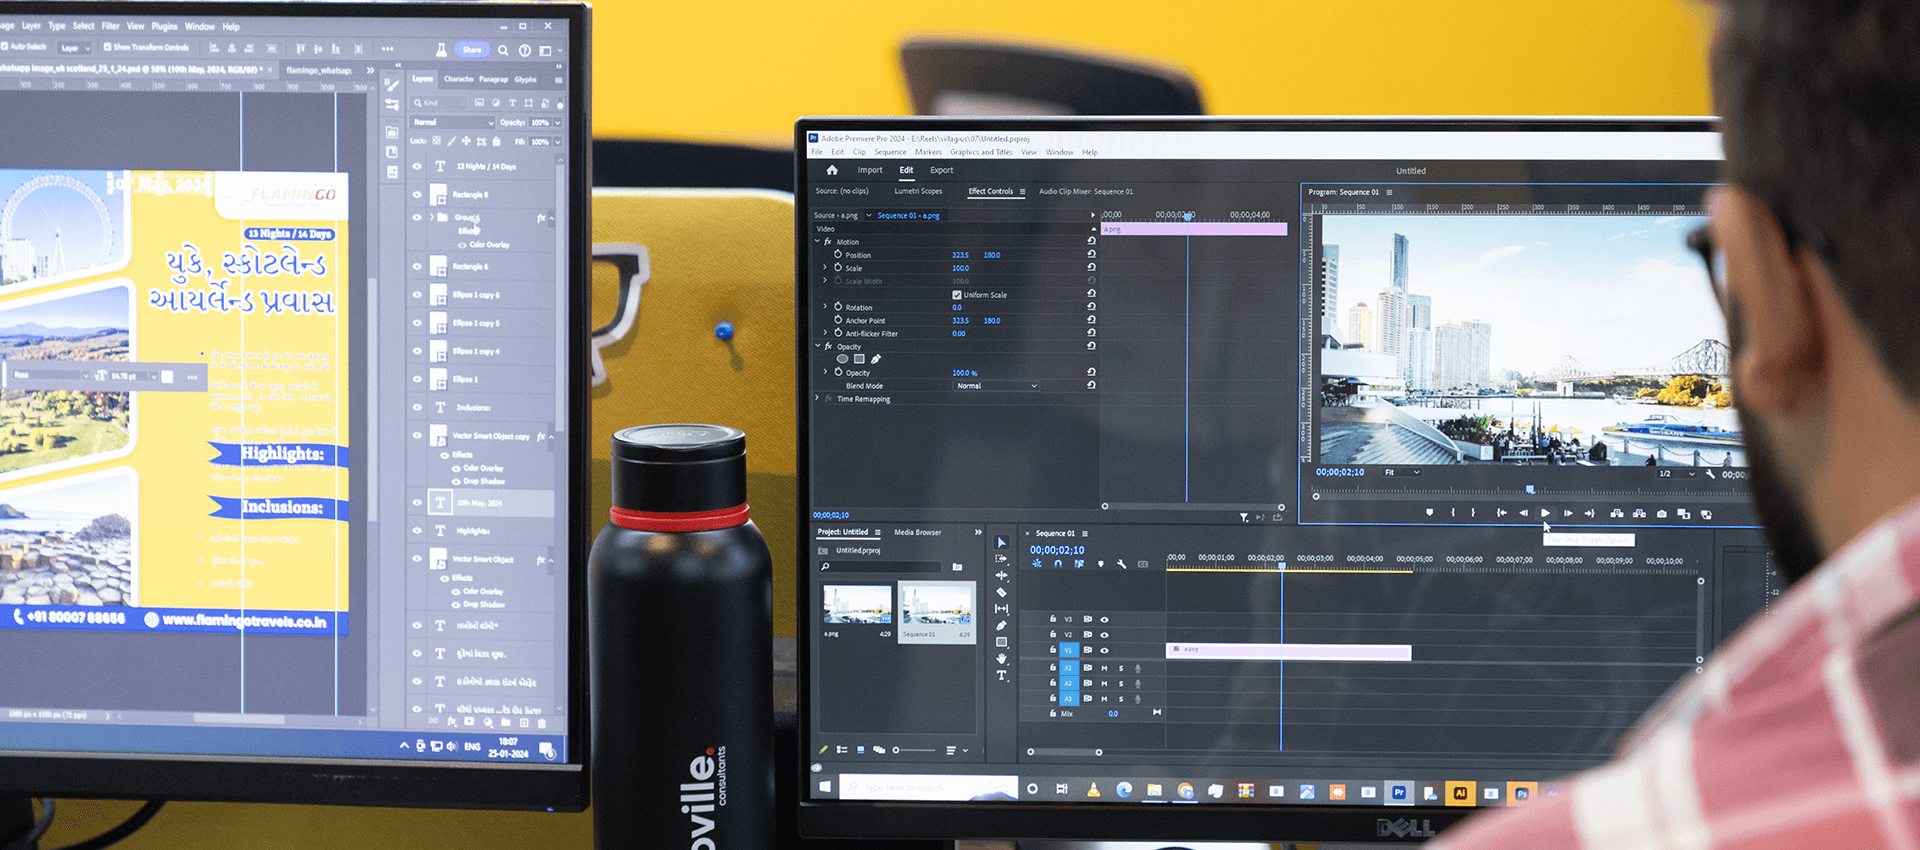
Task: Hide the Rectangle 8 layer in Photoshop
Action: pos(417,195)
